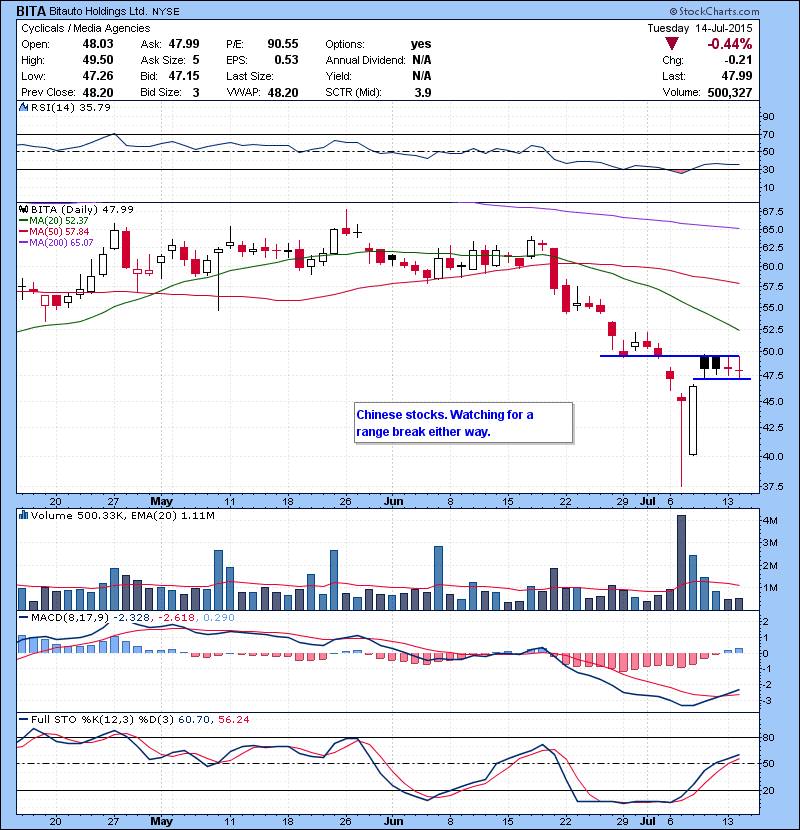Click the Annual Dividend N/A value
Image resolution: width=800 pixels, height=830 pixels.
point(421,60)
